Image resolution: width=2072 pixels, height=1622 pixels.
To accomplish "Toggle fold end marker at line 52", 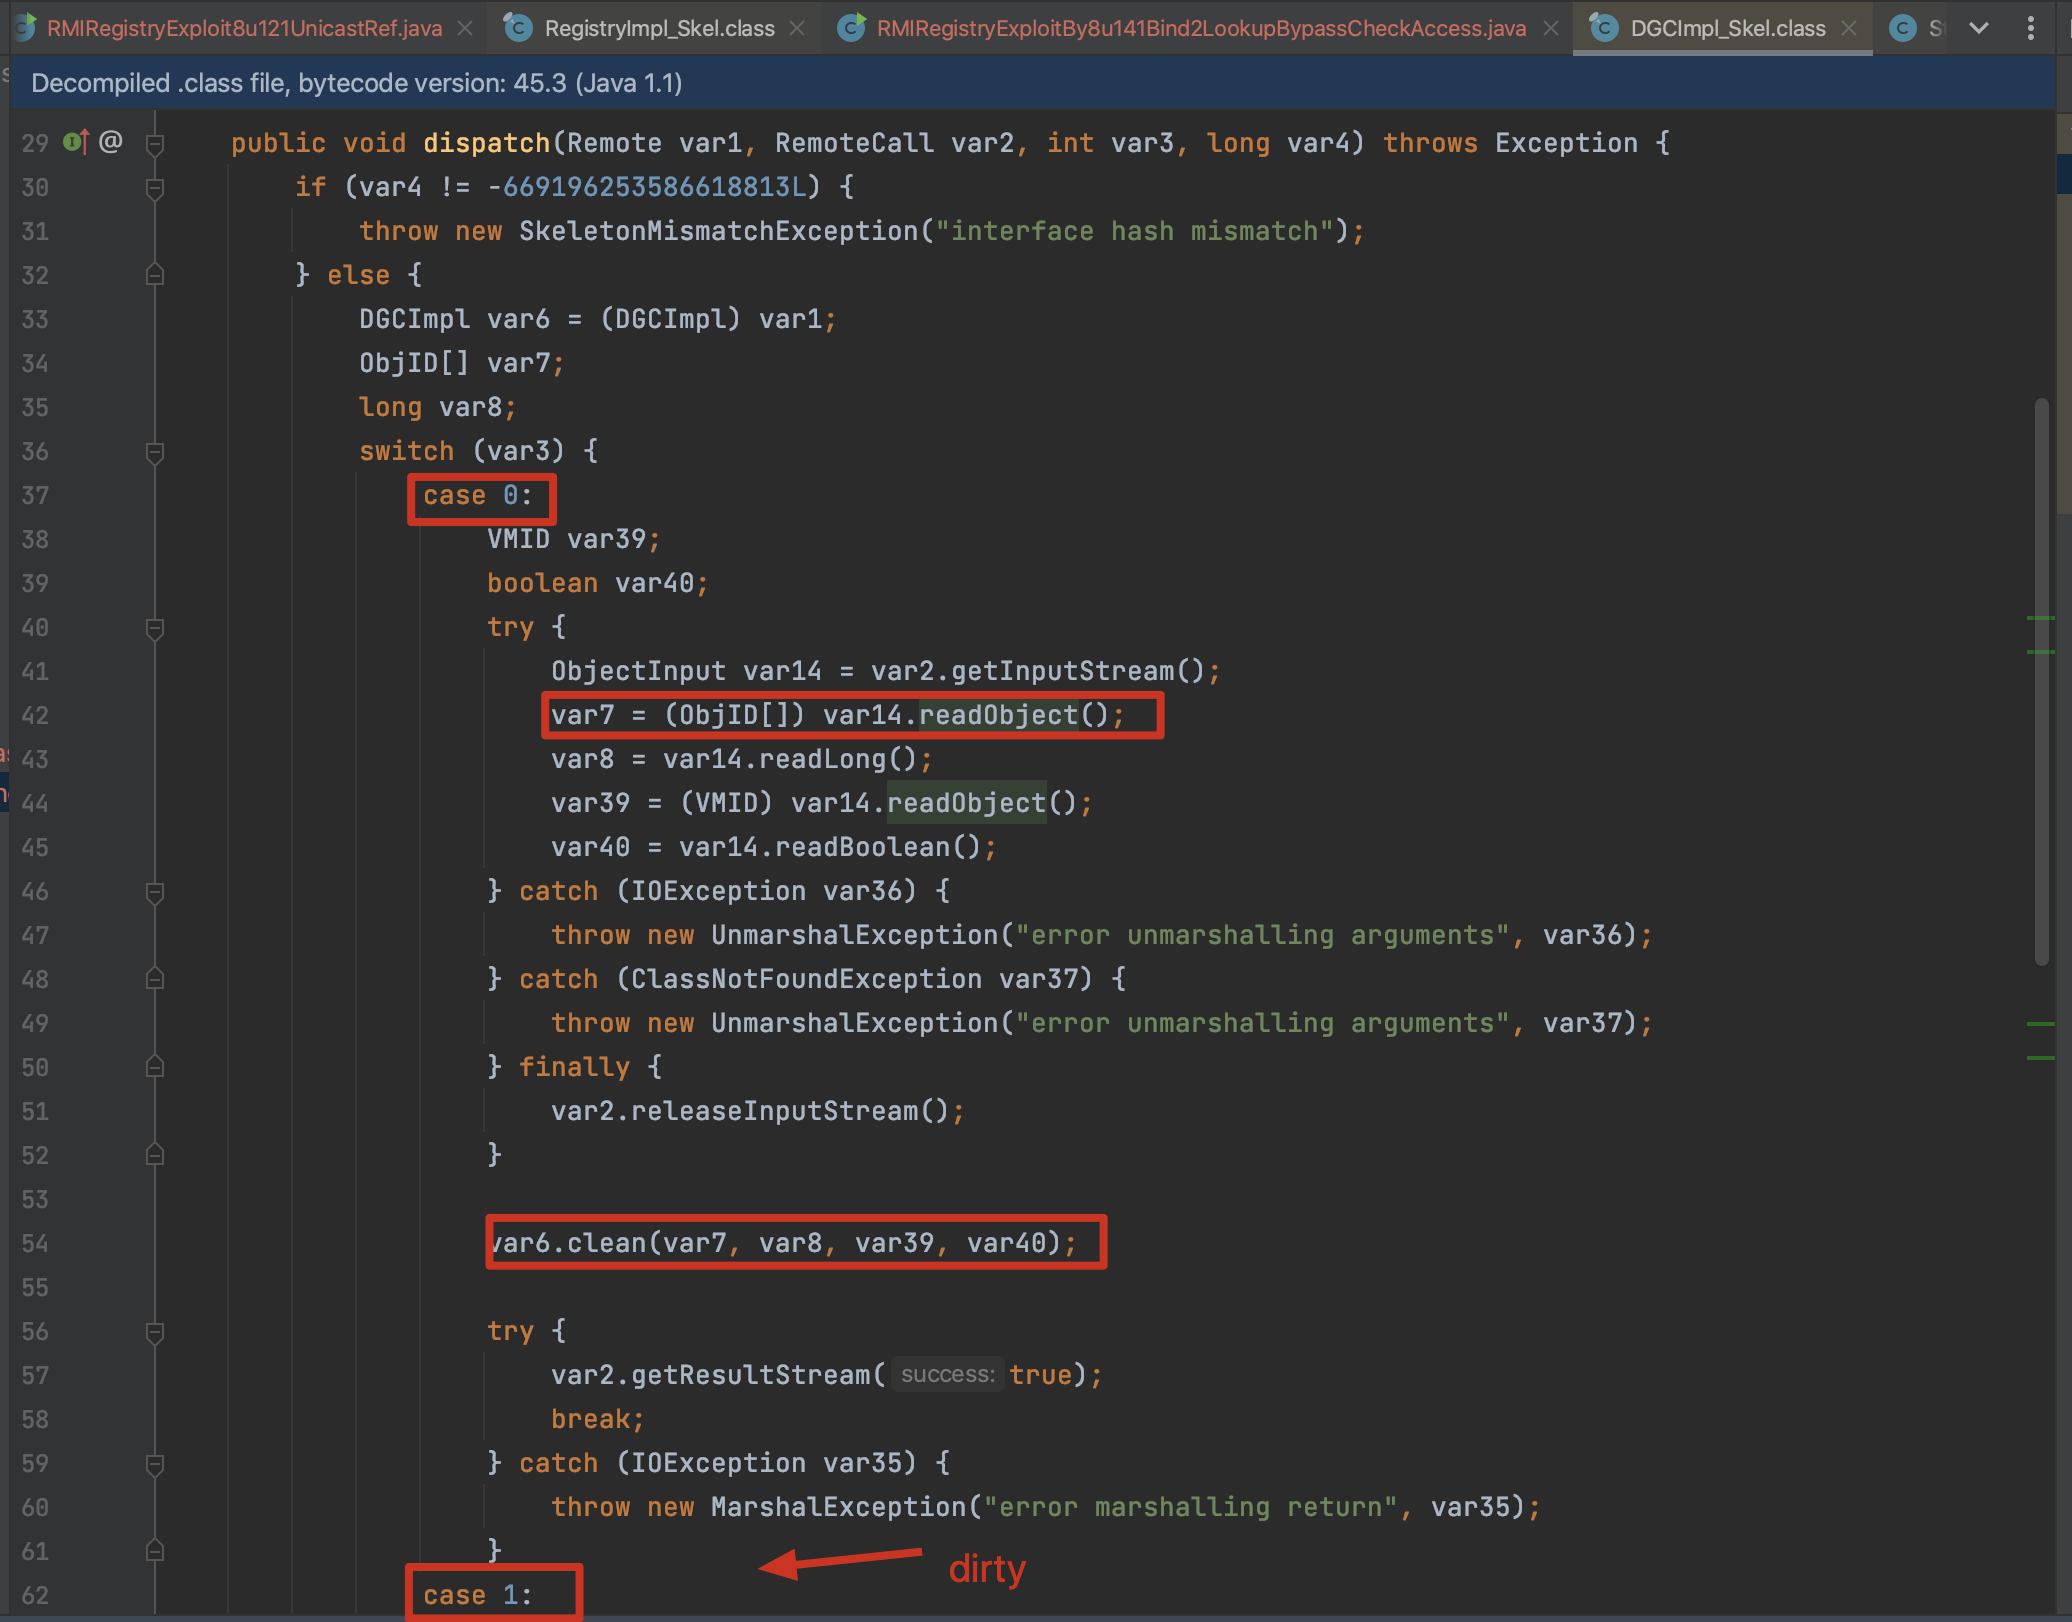I will tap(155, 1154).
